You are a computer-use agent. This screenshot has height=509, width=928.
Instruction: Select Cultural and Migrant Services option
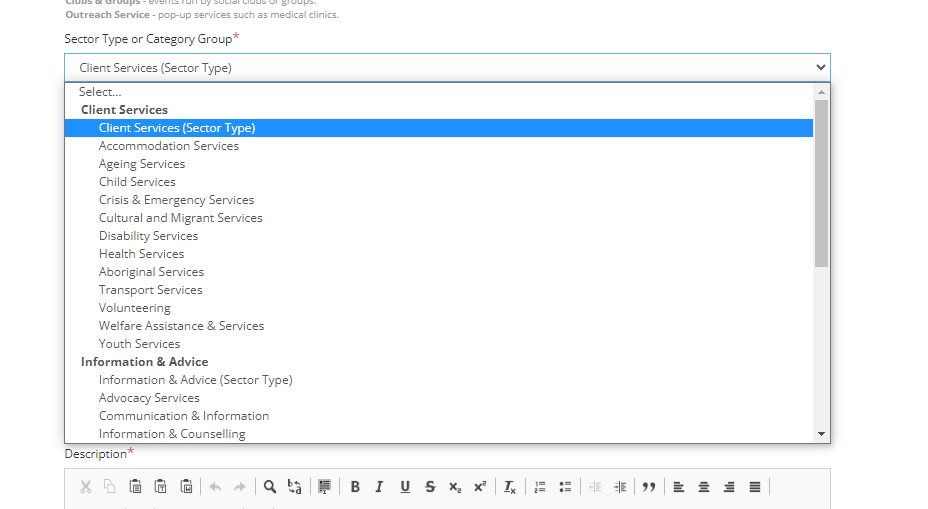(x=439, y=218)
